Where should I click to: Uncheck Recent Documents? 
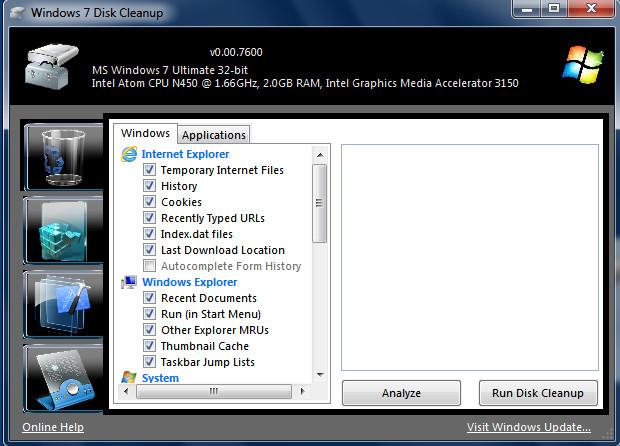[x=149, y=298]
